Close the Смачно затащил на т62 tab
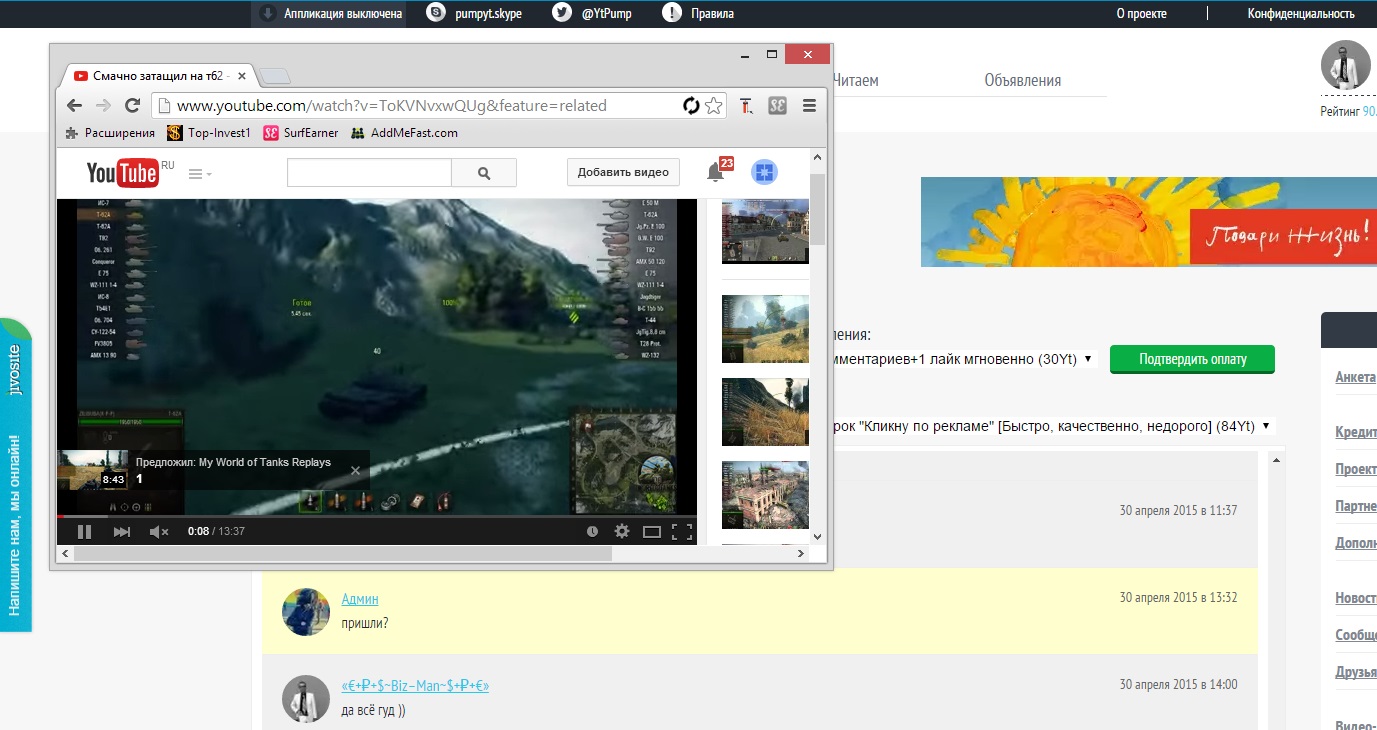The width and height of the screenshot is (1377, 730). [x=242, y=76]
